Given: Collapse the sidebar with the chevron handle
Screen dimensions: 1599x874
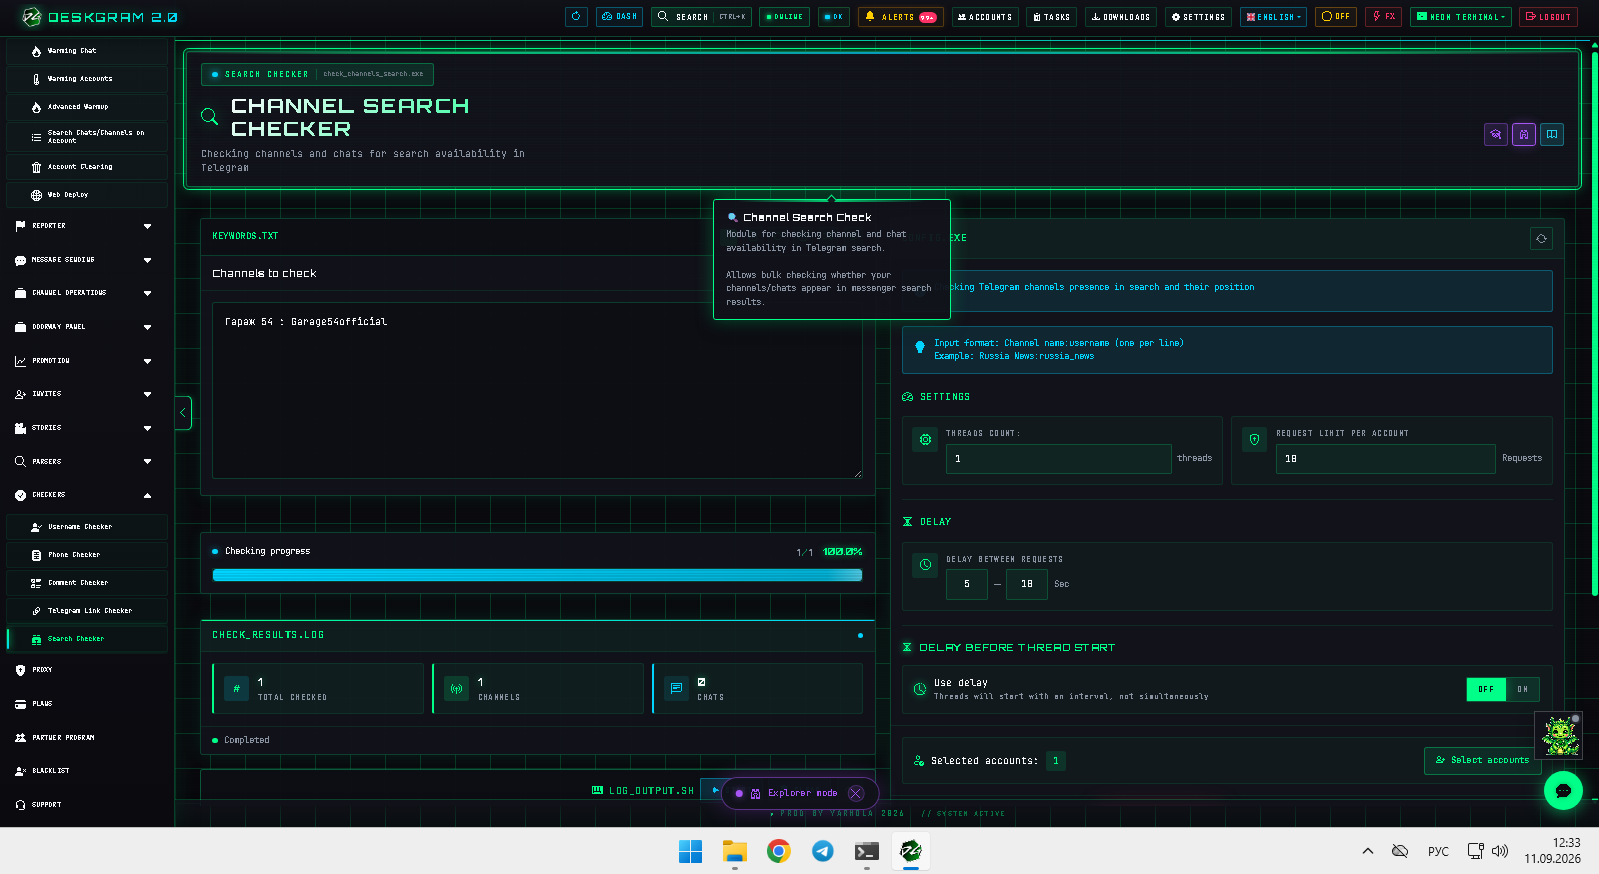Looking at the screenshot, I should coord(183,412).
